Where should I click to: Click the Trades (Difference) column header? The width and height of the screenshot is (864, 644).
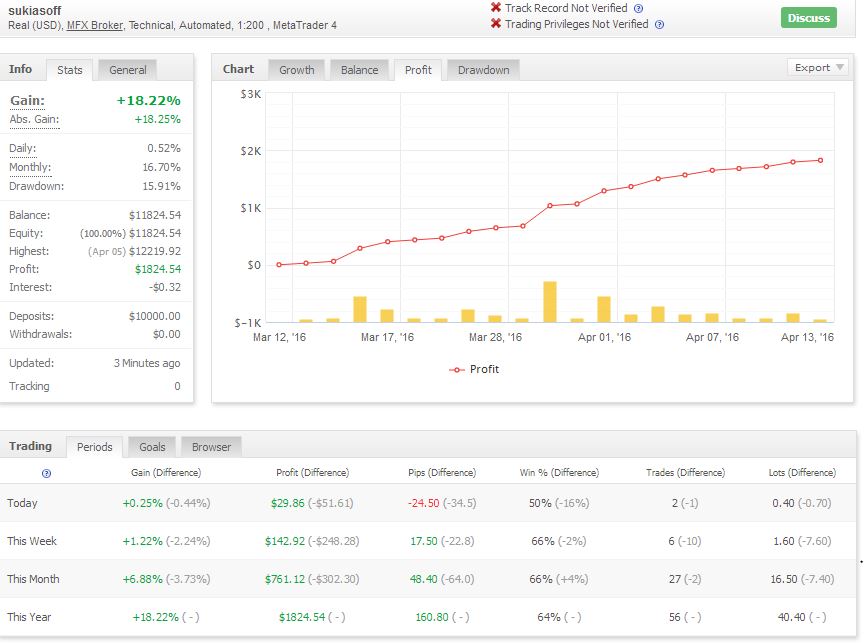[685, 473]
